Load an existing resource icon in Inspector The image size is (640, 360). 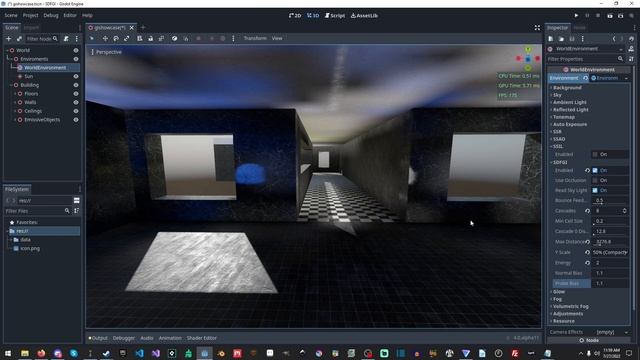click(x=561, y=39)
